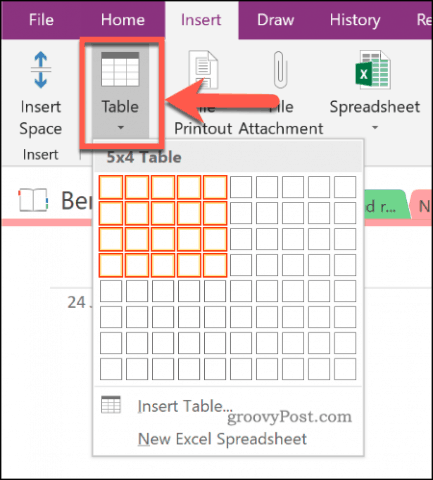
Task: Click the Insert Space arrows icon
Action: point(41,70)
